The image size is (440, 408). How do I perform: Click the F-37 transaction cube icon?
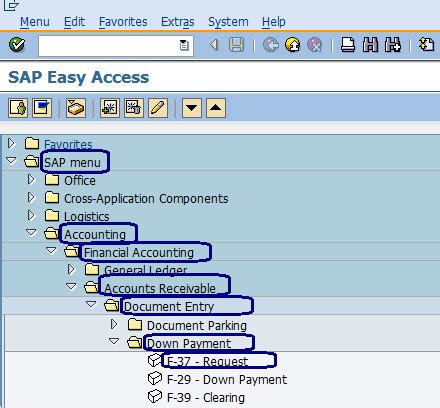point(155,360)
